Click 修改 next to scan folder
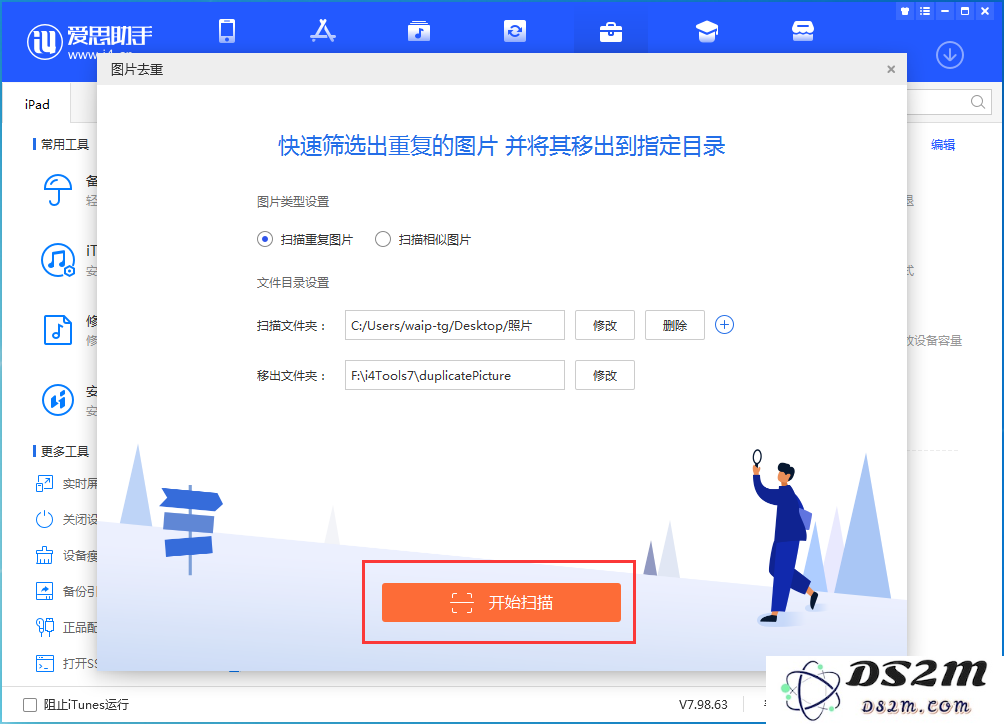1004x724 pixels. 605,325
